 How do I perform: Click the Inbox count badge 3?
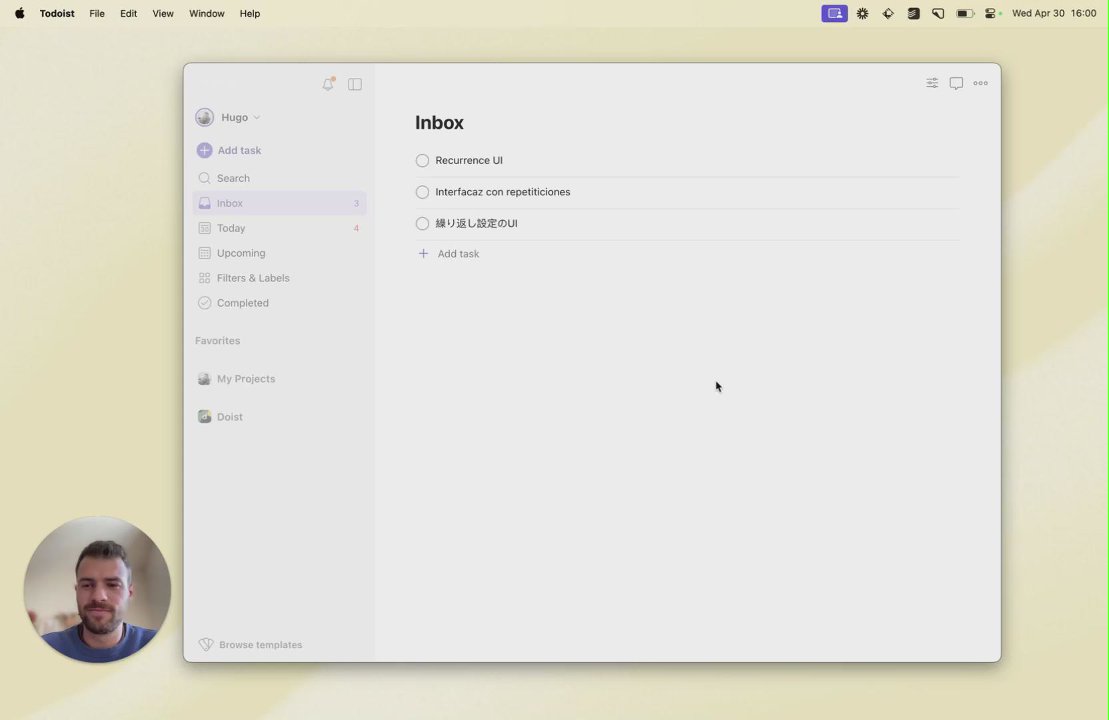click(356, 204)
